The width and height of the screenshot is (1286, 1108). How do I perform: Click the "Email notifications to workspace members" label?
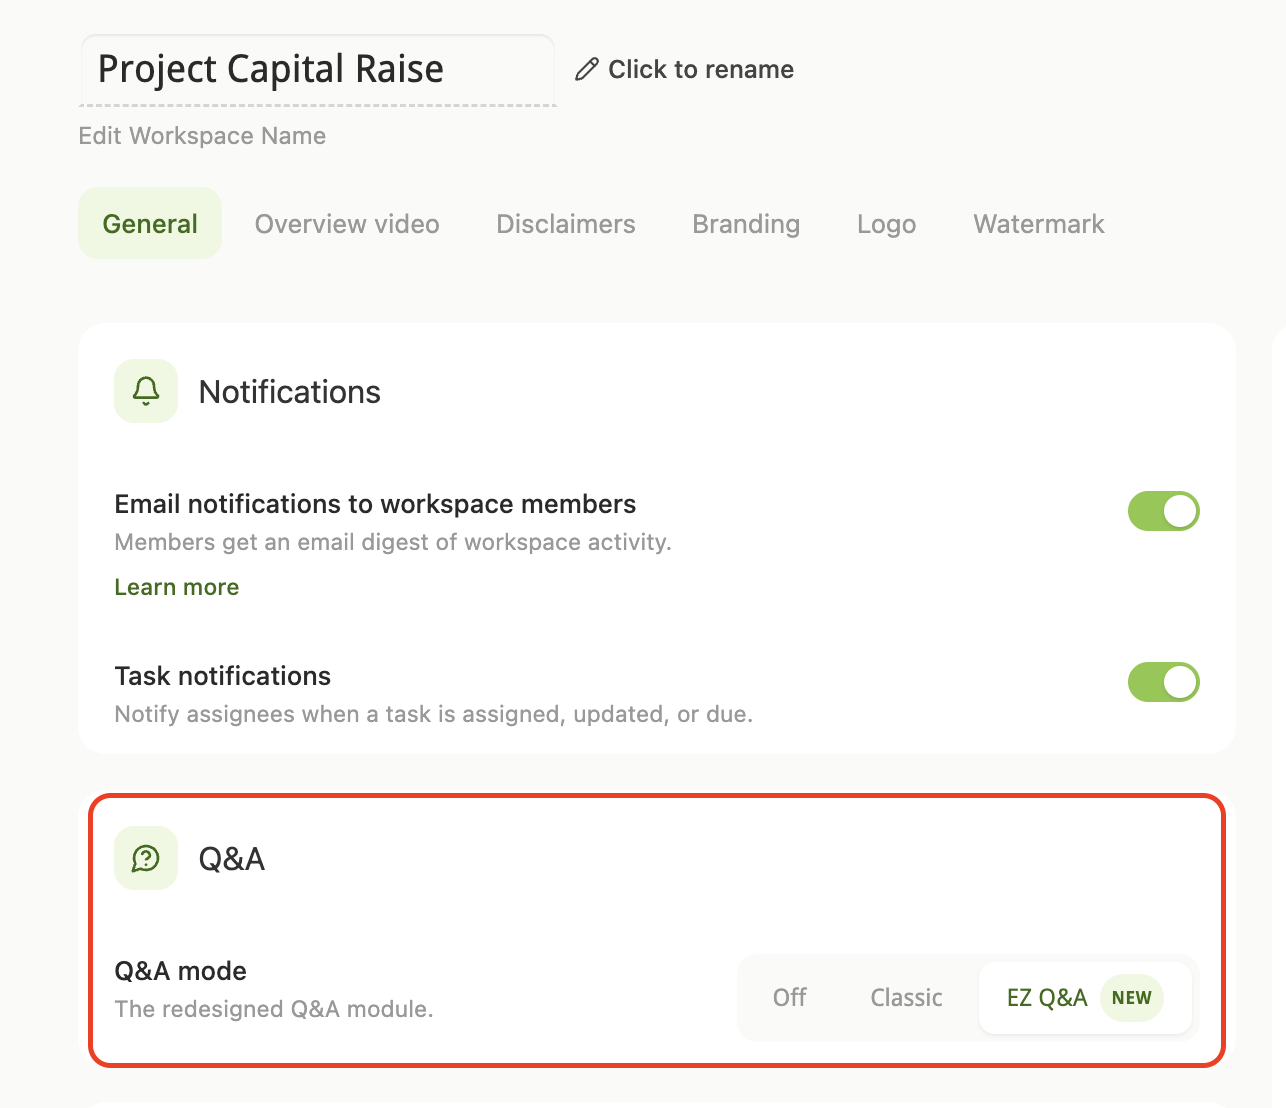[x=375, y=504]
